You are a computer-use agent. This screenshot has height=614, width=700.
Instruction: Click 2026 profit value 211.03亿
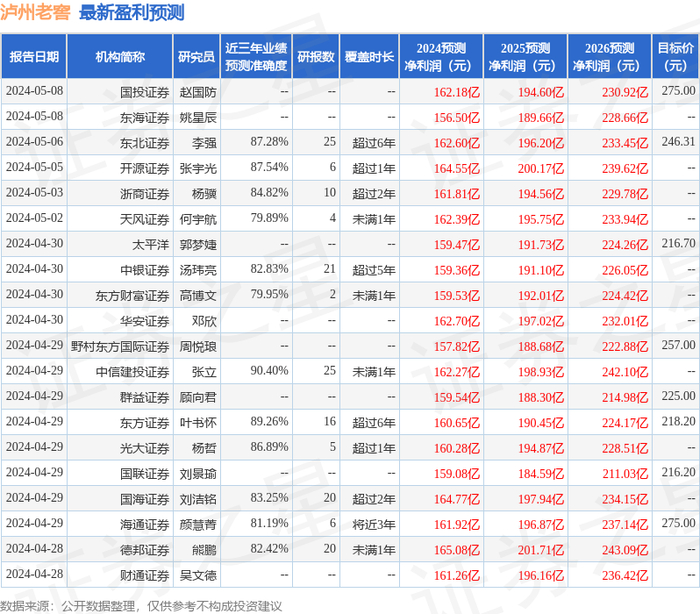(x=625, y=474)
